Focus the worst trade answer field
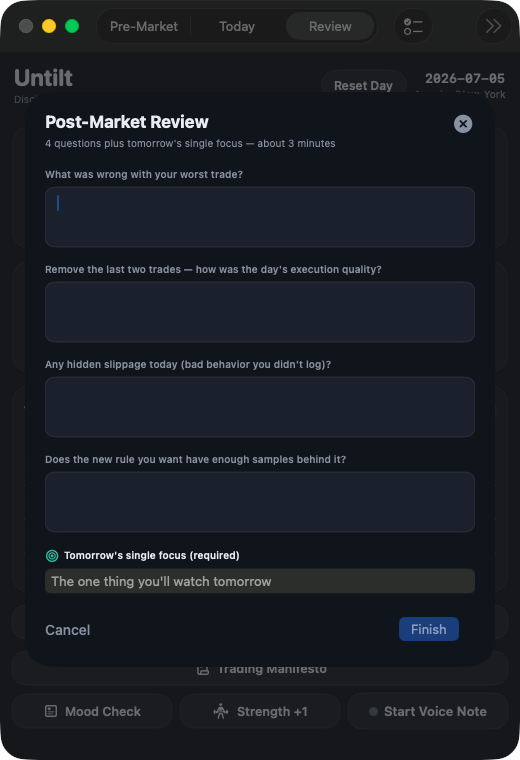This screenshot has width=520, height=760. [x=260, y=217]
